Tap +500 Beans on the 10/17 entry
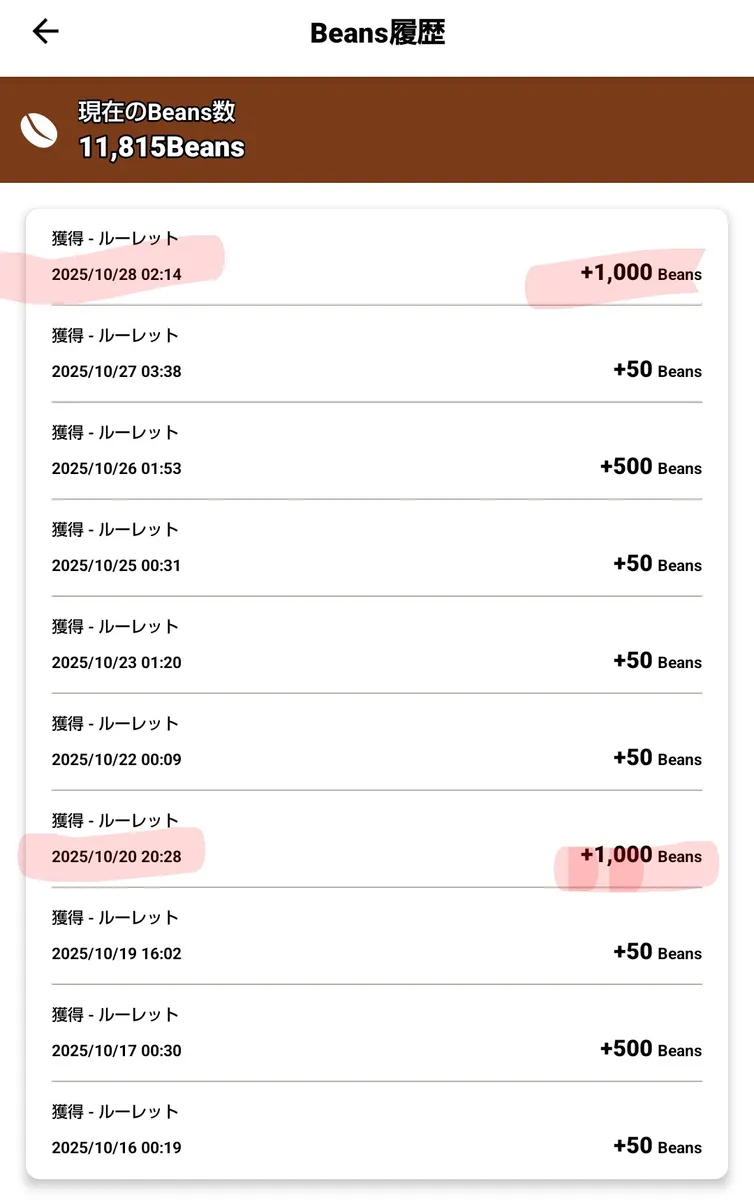754x1200 pixels. tap(650, 1049)
